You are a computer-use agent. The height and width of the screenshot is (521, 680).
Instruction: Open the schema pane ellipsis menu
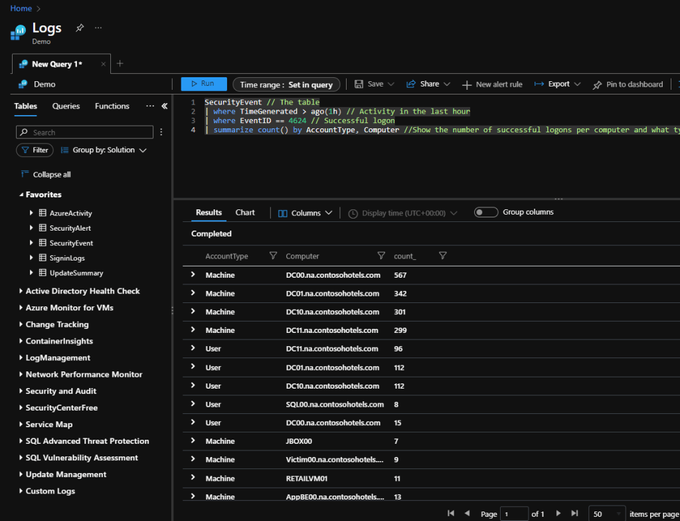[x=150, y=106]
